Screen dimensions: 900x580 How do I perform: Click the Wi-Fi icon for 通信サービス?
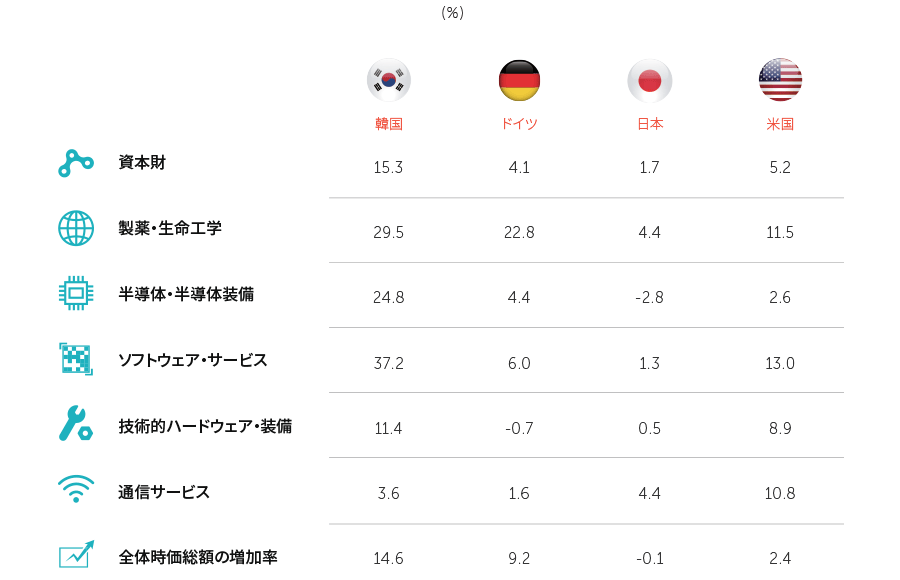click(x=76, y=489)
